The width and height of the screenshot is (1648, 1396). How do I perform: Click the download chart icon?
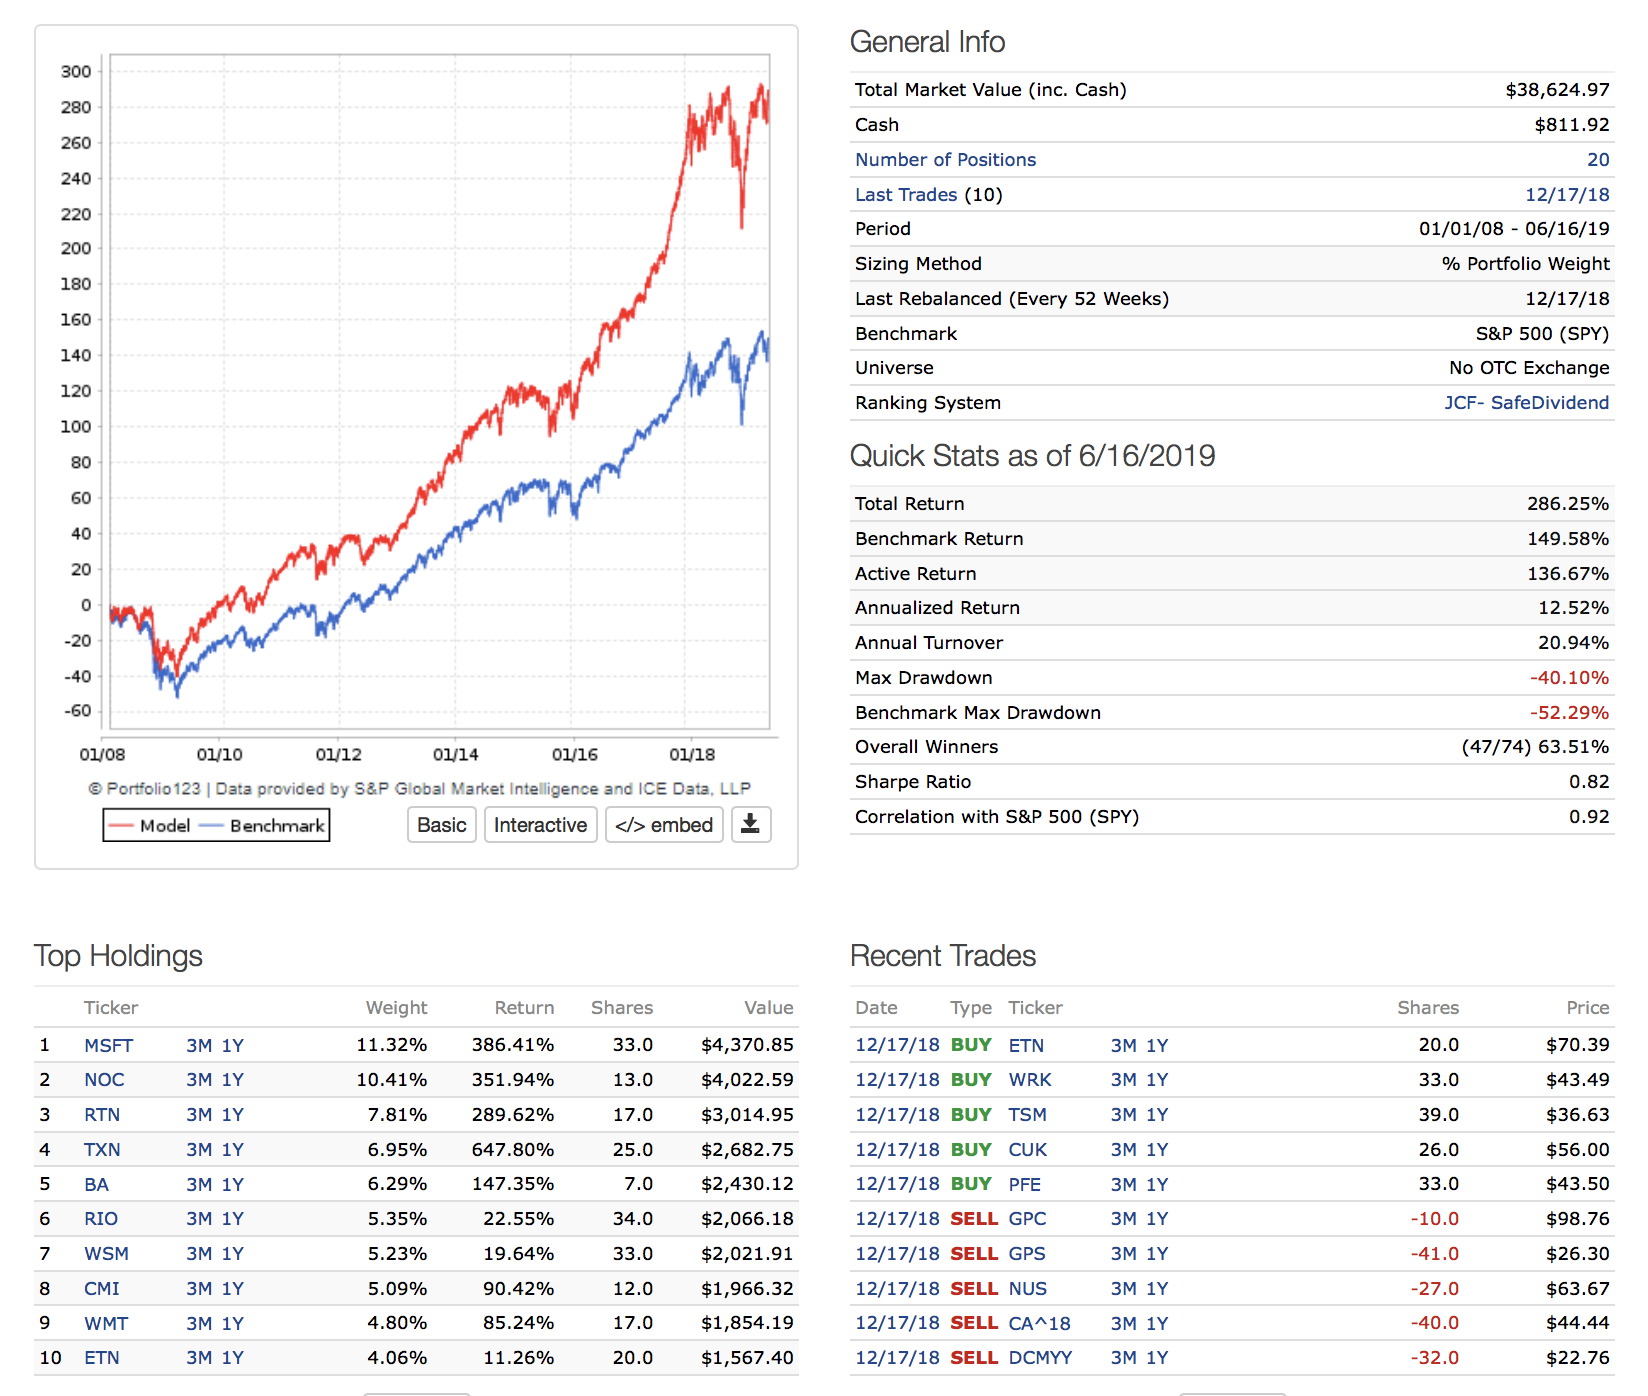coord(750,825)
